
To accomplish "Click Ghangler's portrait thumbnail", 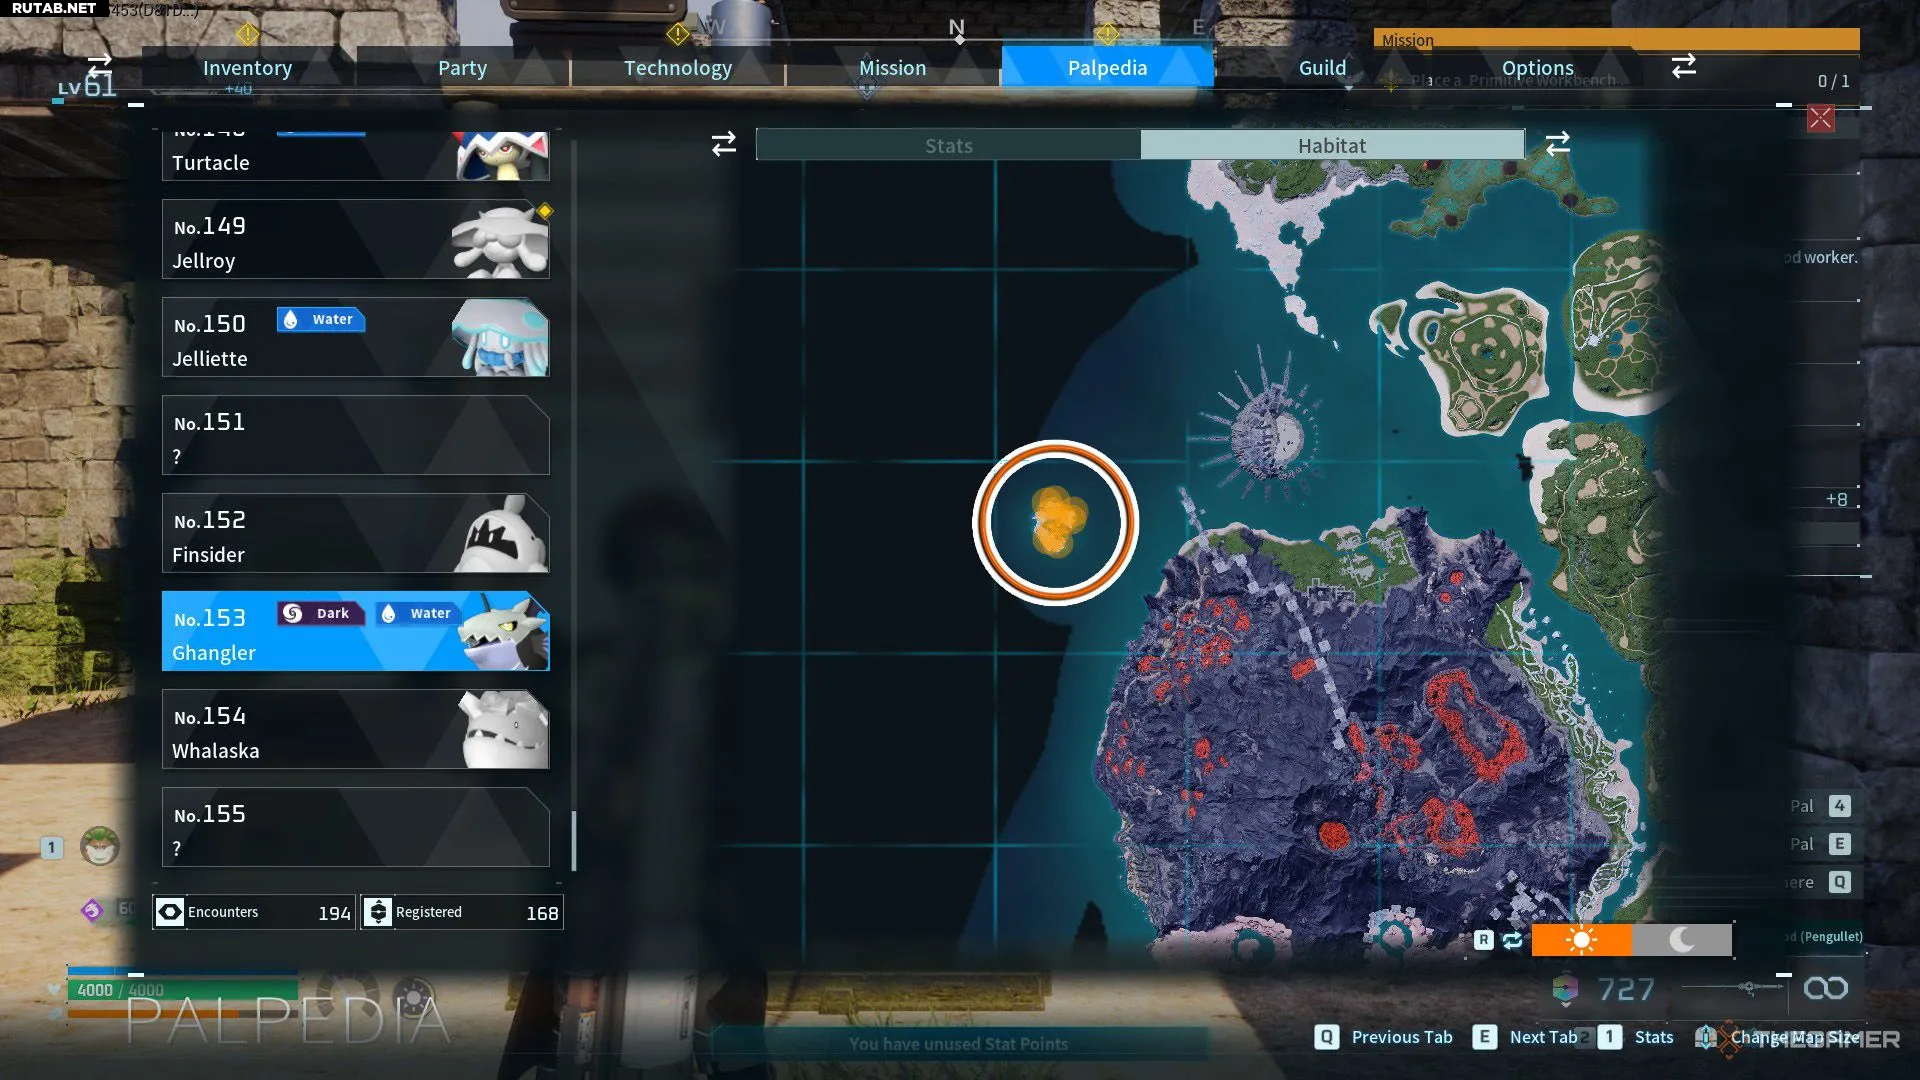I will (505, 632).
